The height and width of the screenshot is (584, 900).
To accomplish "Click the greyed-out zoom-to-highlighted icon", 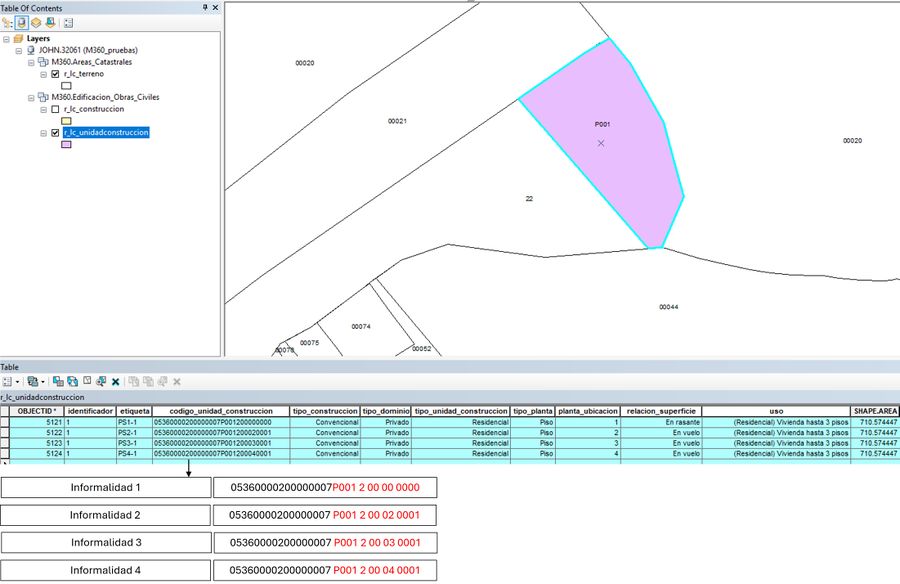I will pos(162,381).
